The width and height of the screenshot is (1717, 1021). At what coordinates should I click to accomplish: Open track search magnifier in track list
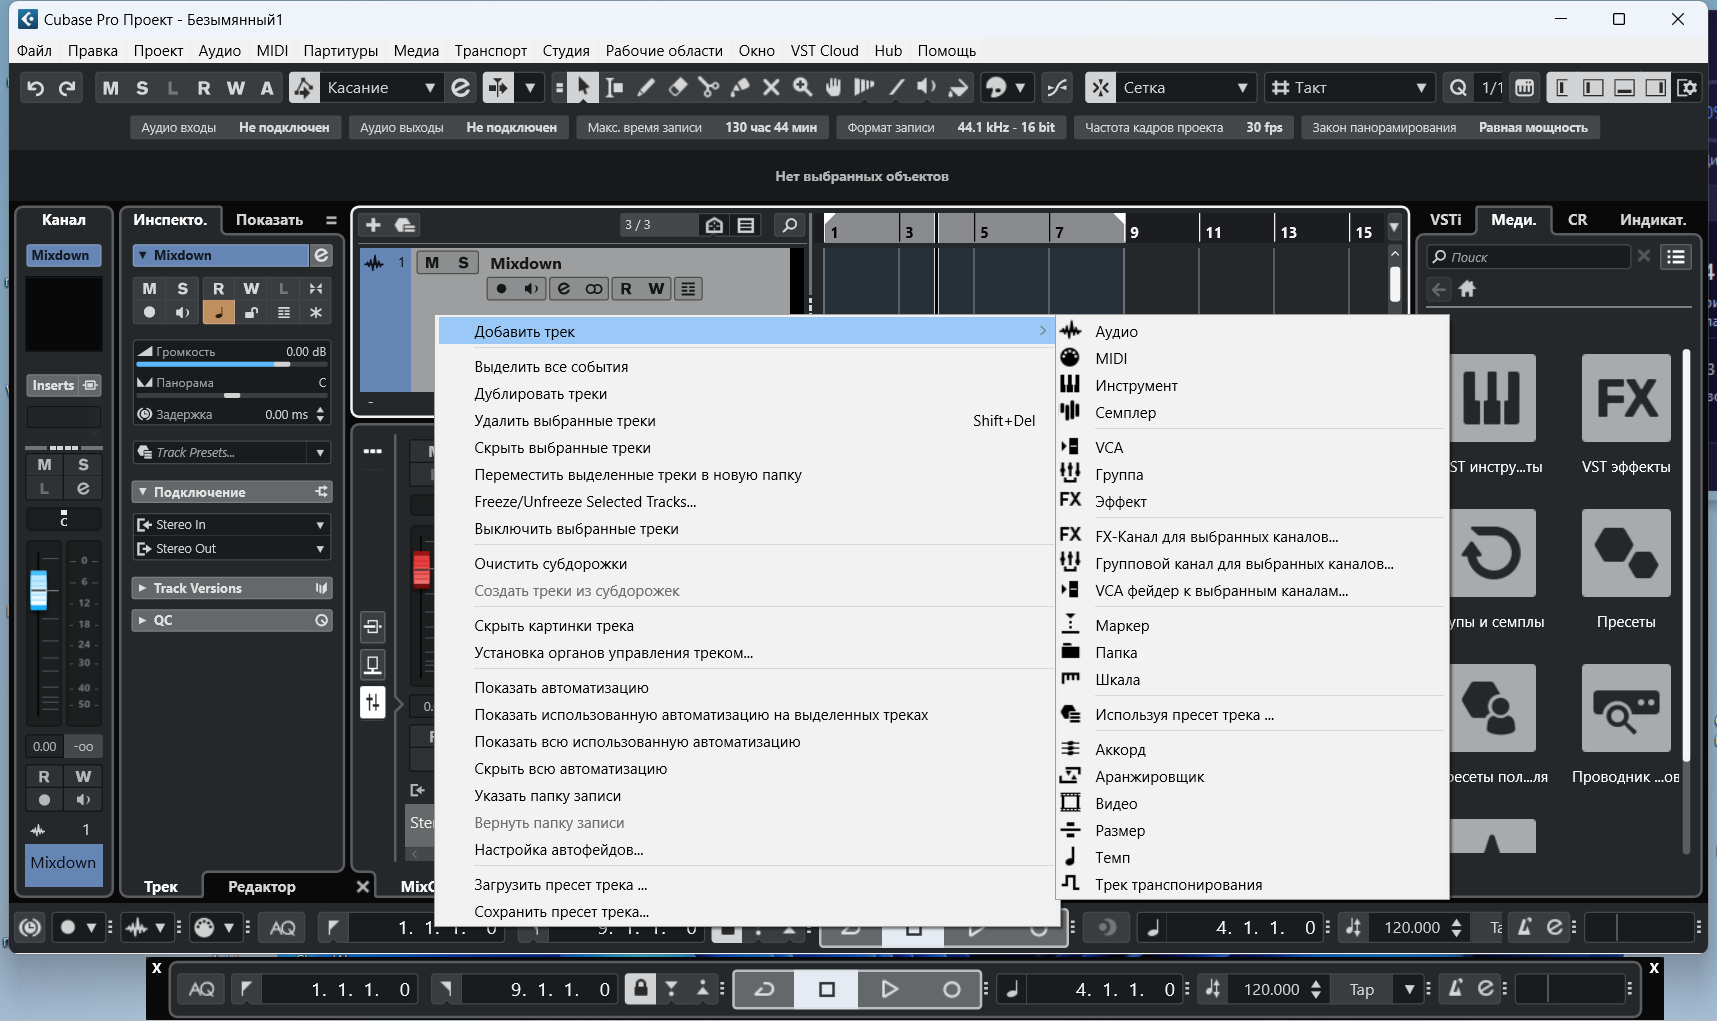tap(789, 225)
